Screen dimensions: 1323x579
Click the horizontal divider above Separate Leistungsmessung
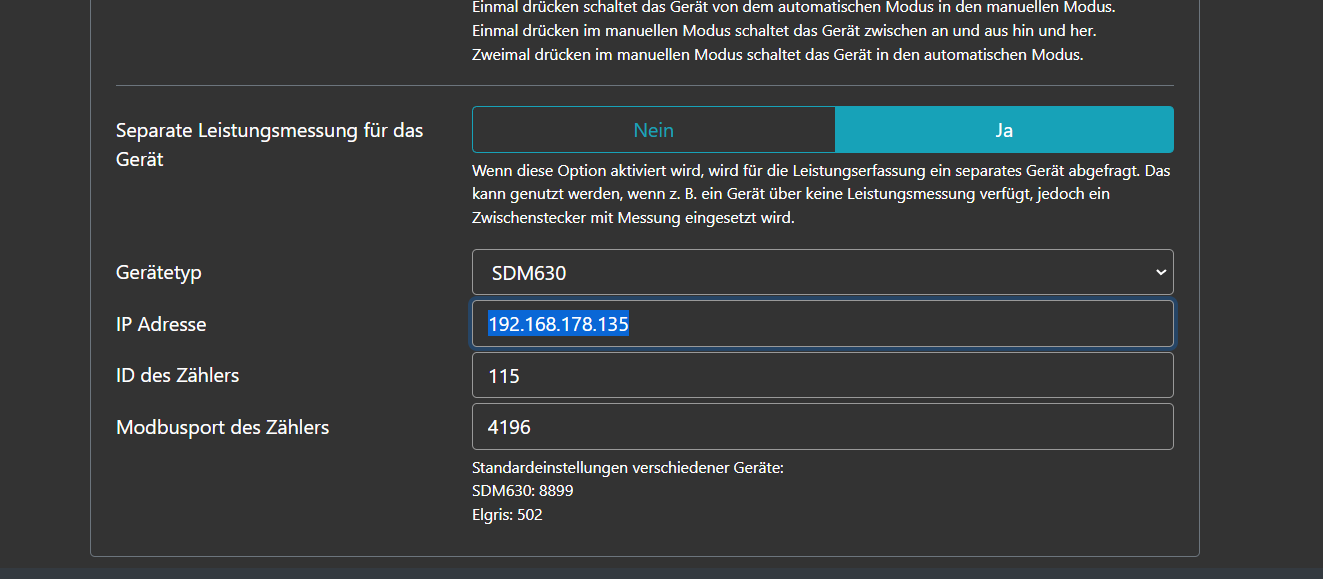click(645, 86)
